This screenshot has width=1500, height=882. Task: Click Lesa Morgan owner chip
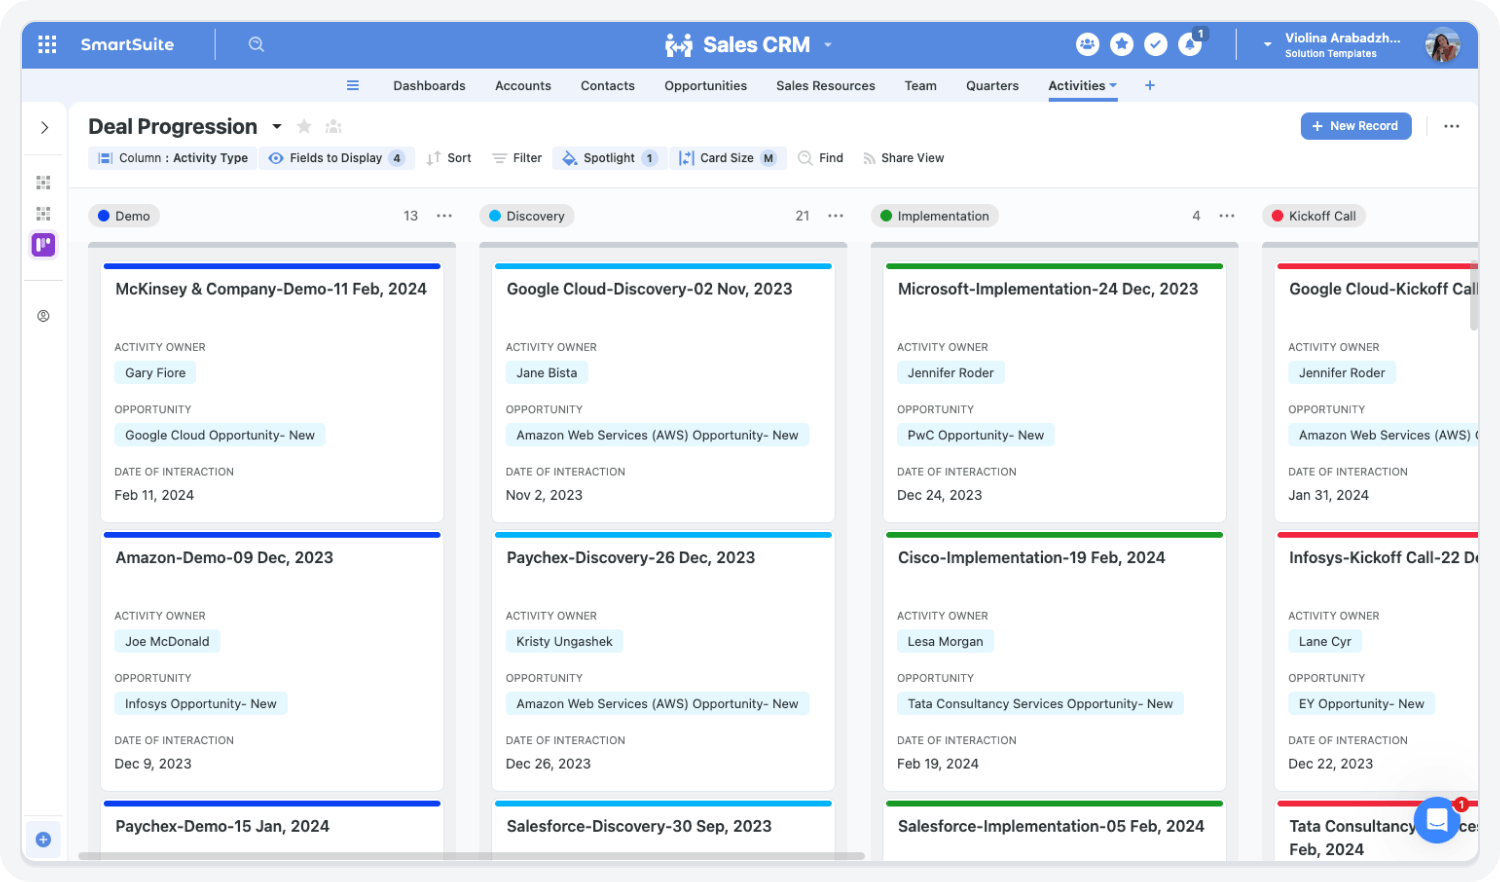pos(945,642)
